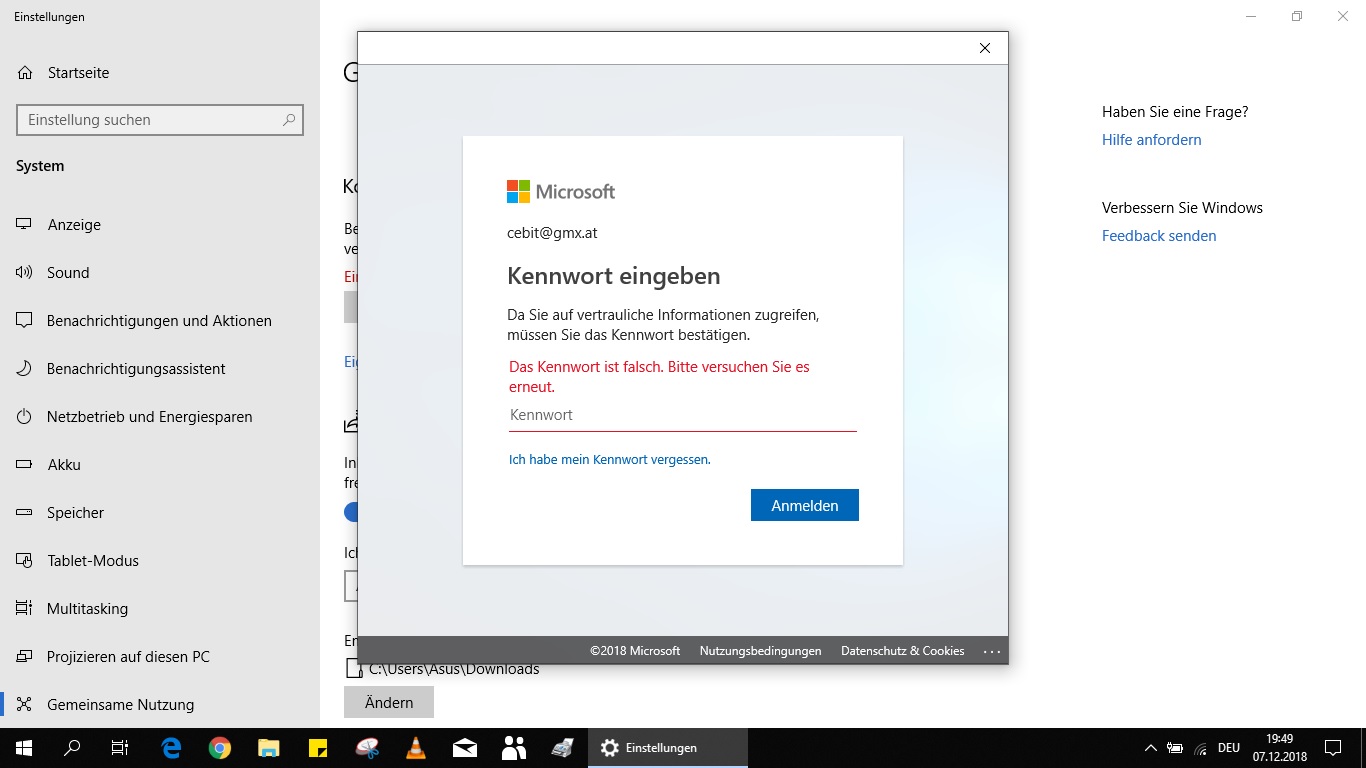The image size is (1366, 768).
Task: Open Task View in taskbar
Action: click(120, 748)
